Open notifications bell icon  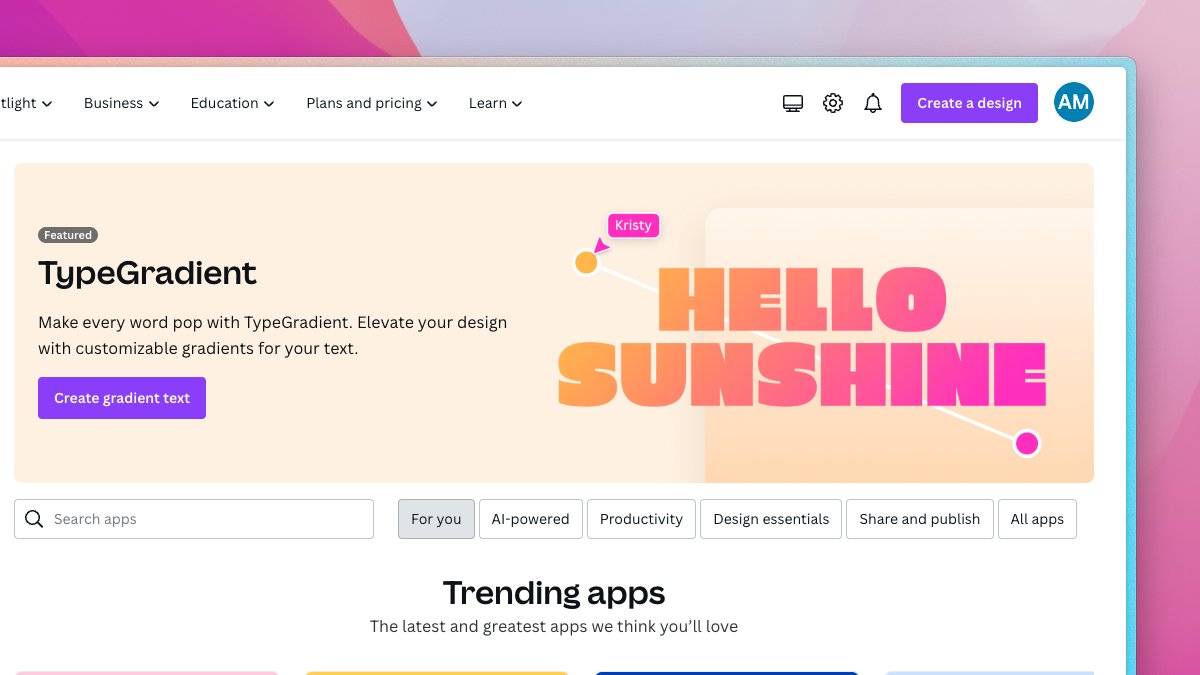tap(873, 103)
